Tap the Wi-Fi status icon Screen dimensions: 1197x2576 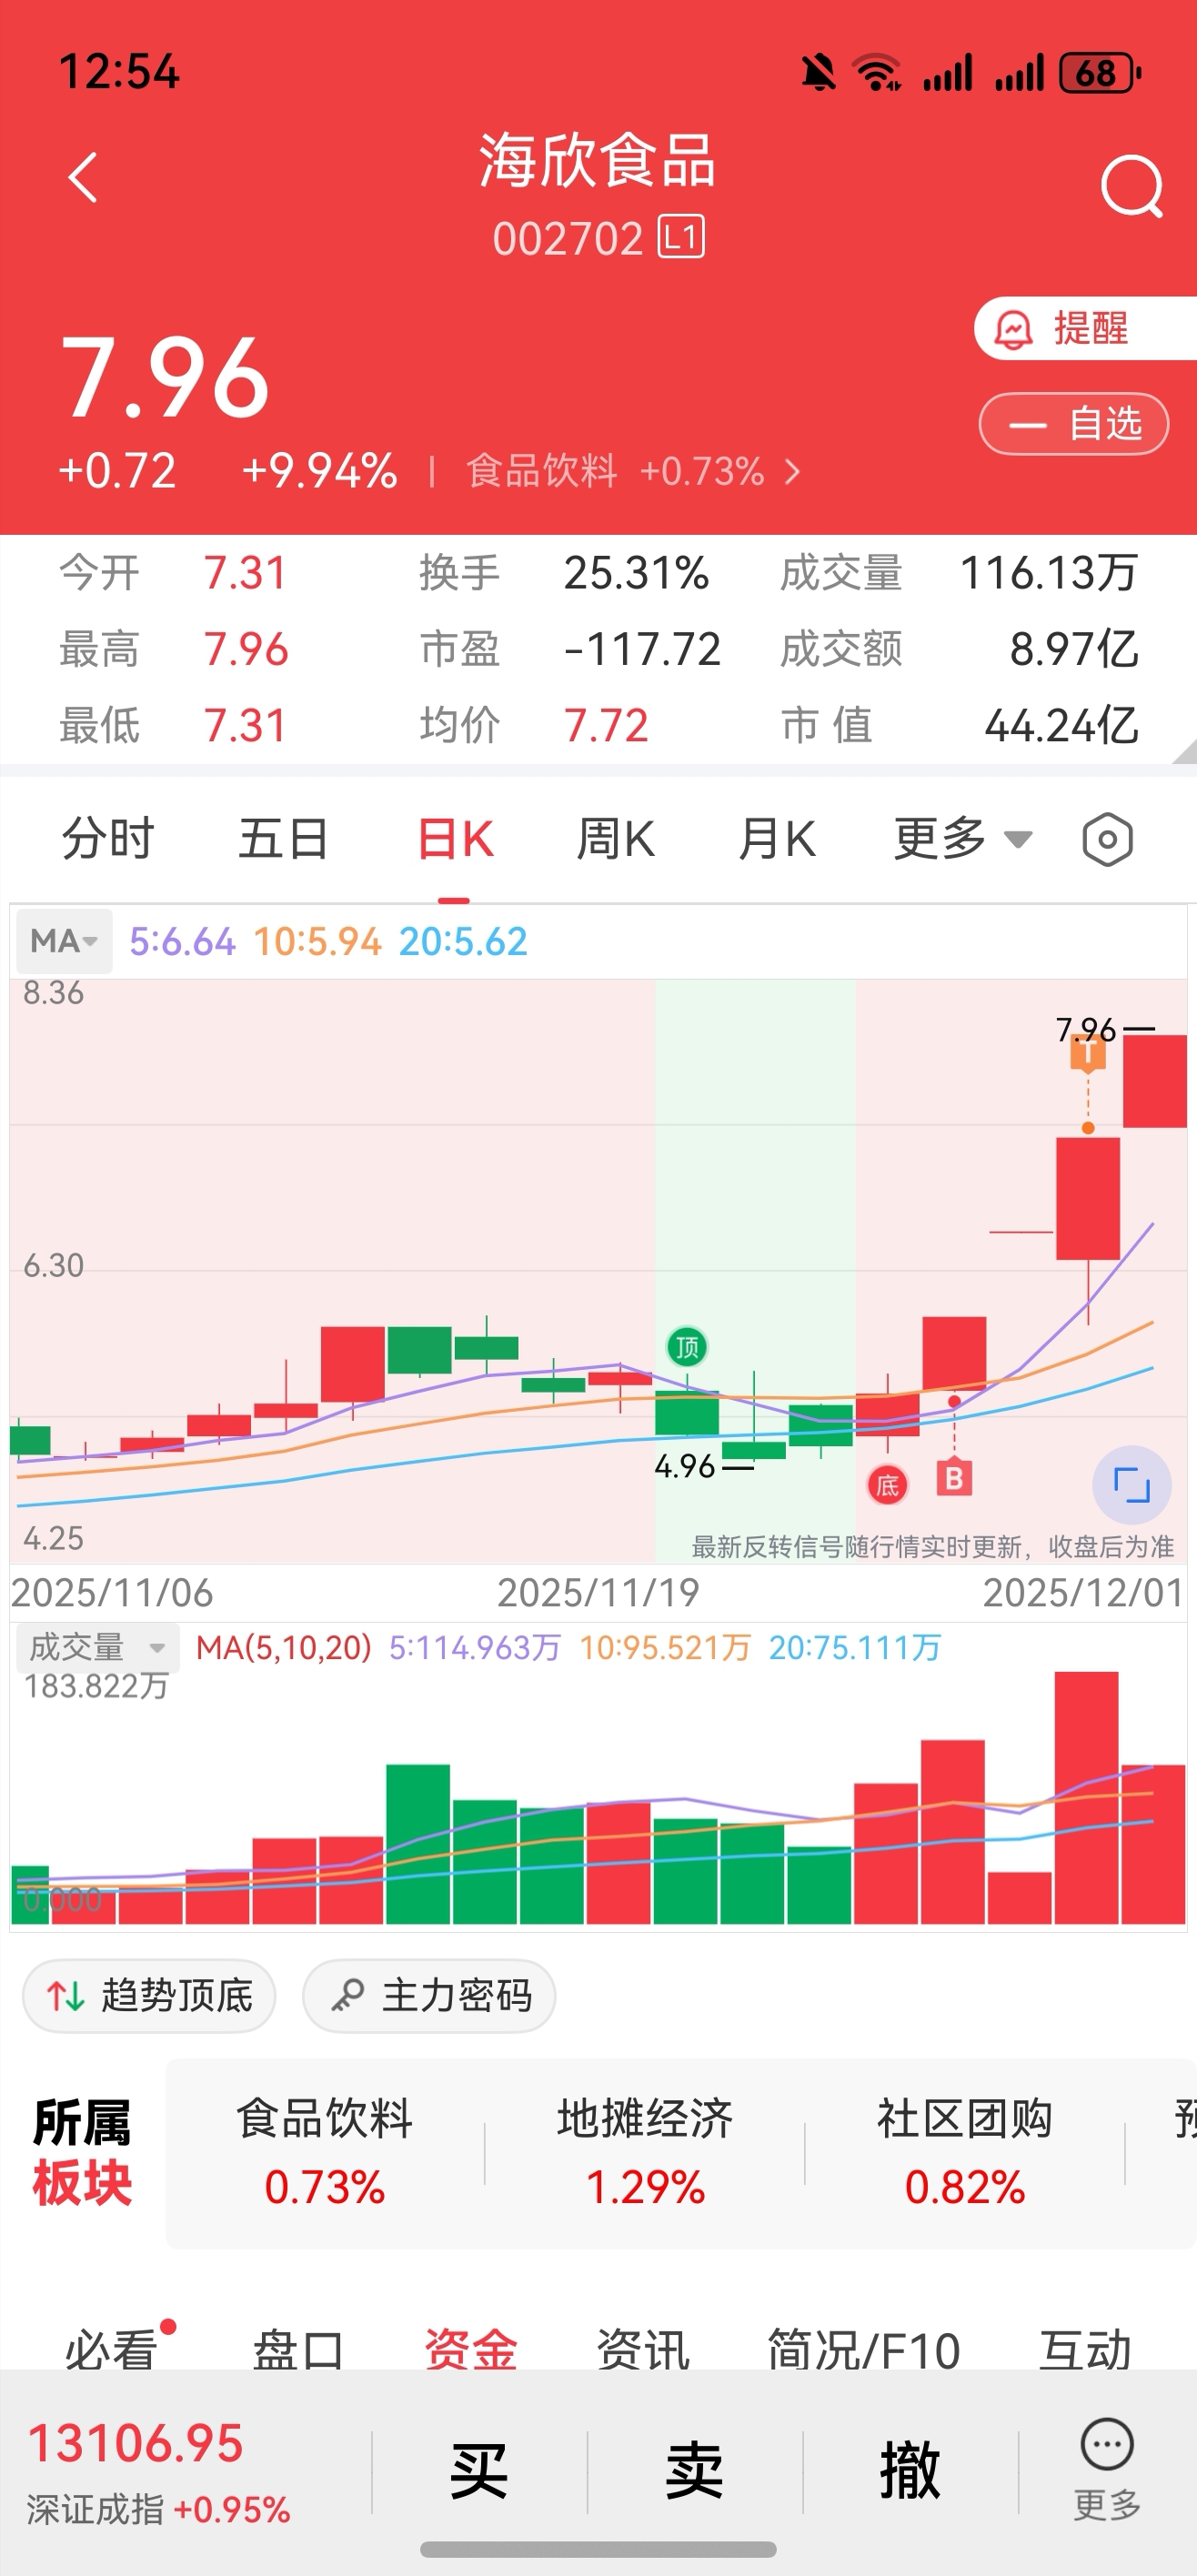[876, 73]
